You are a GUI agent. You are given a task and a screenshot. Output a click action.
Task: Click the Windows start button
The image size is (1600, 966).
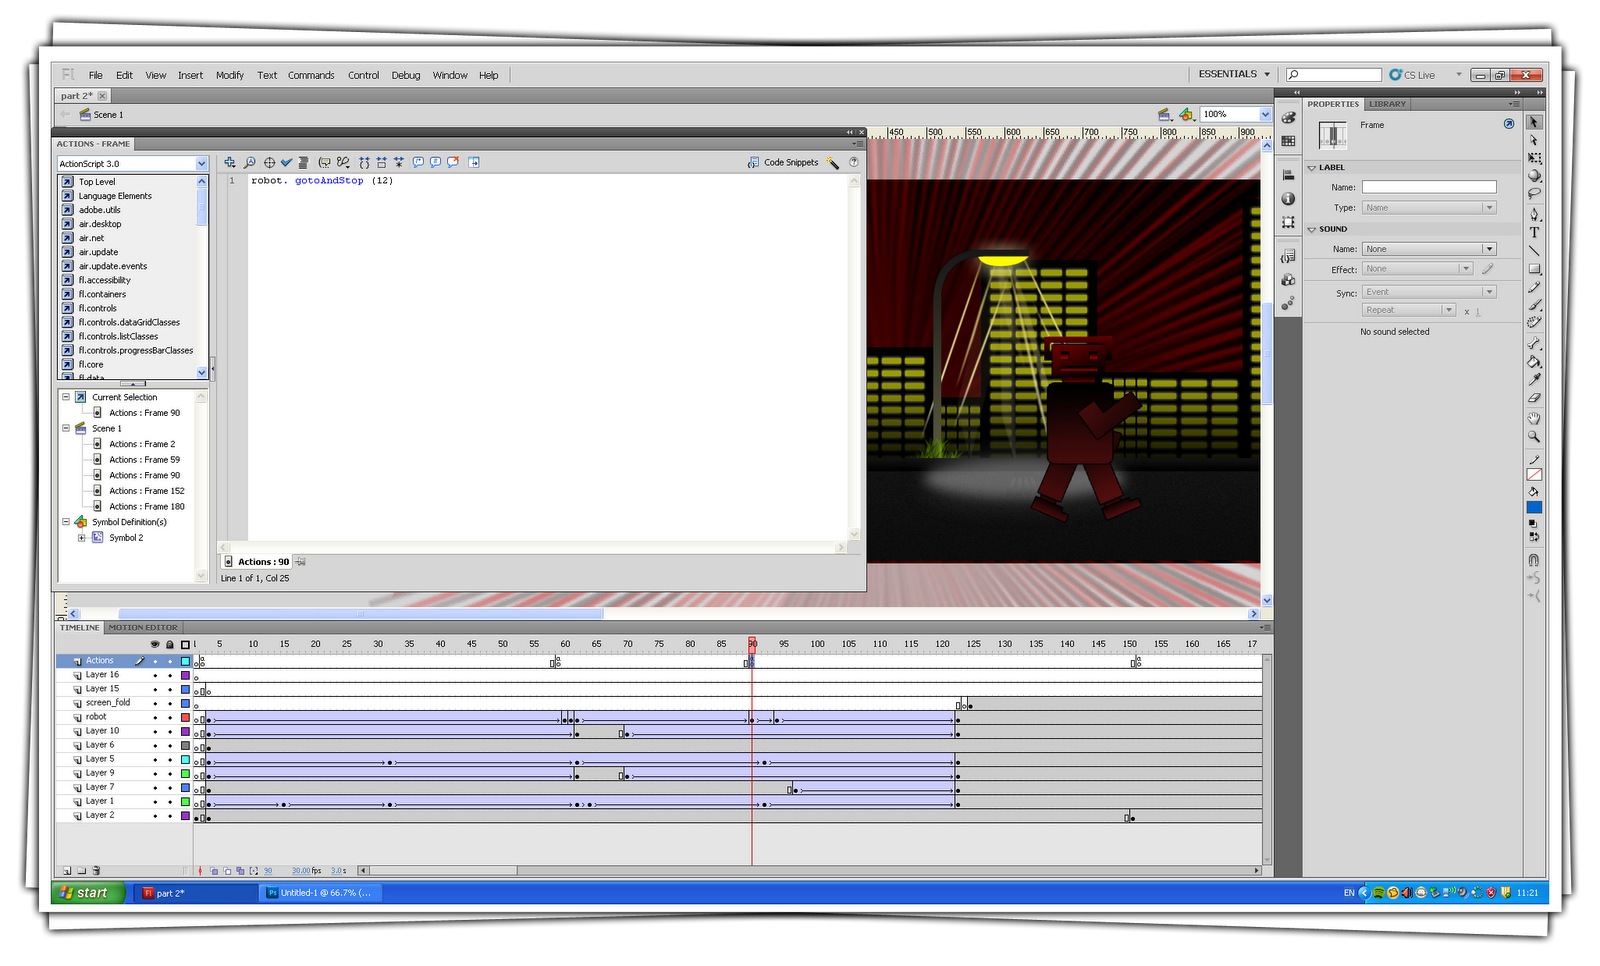(89, 893)
